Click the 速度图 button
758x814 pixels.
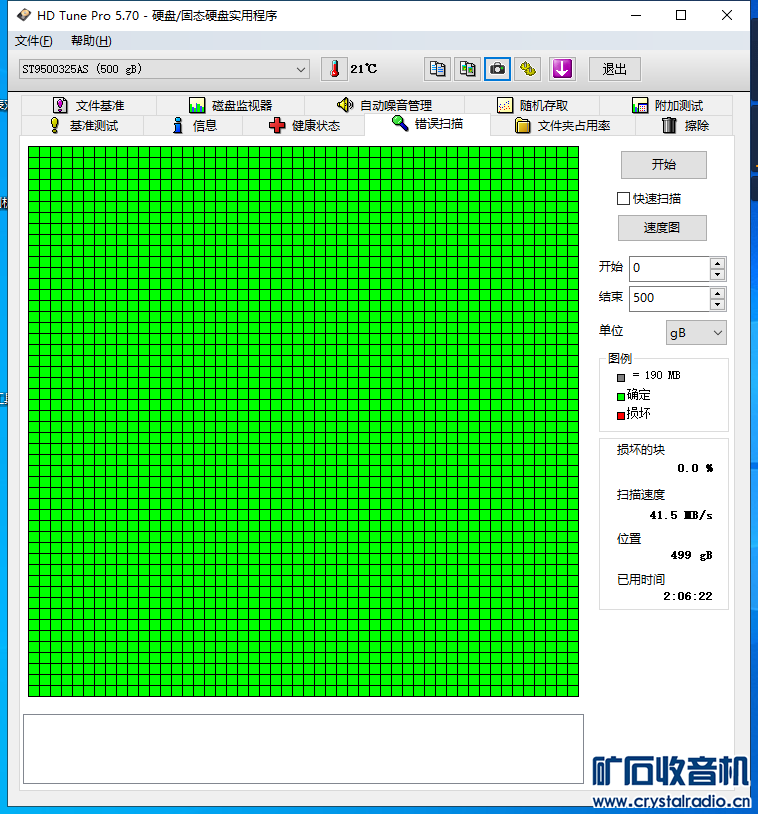coord(662,228)
